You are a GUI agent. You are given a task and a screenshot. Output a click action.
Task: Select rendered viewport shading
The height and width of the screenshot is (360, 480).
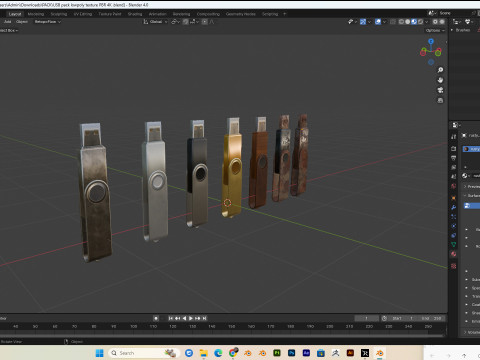(420, 22)
